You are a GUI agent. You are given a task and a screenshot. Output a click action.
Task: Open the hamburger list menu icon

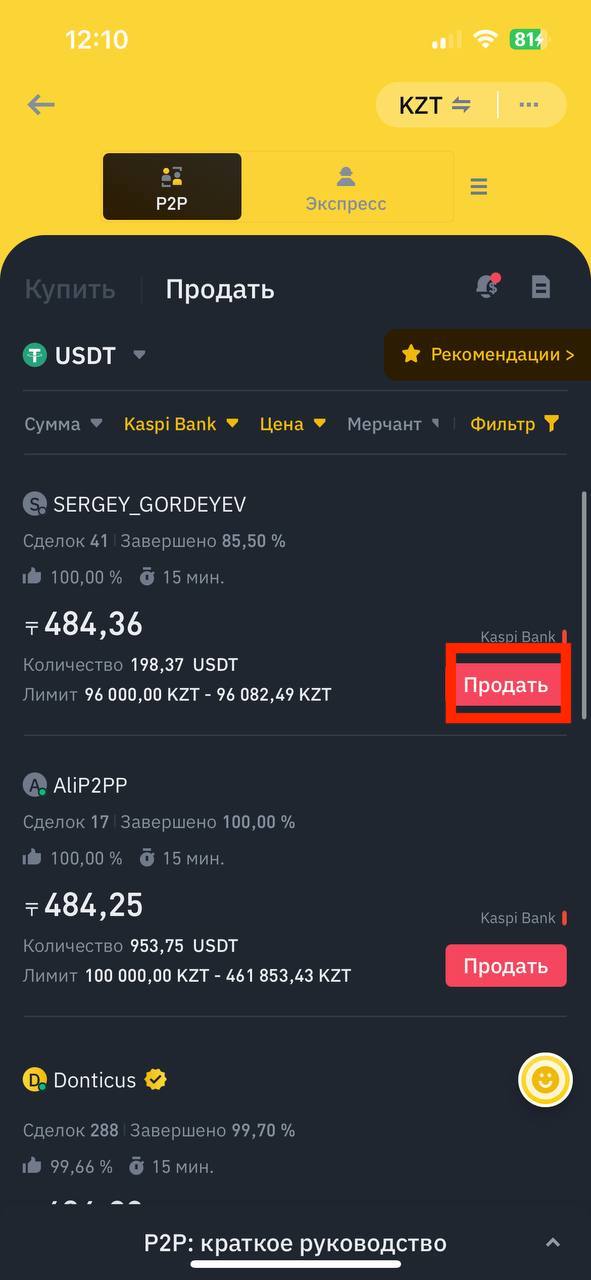479,187
